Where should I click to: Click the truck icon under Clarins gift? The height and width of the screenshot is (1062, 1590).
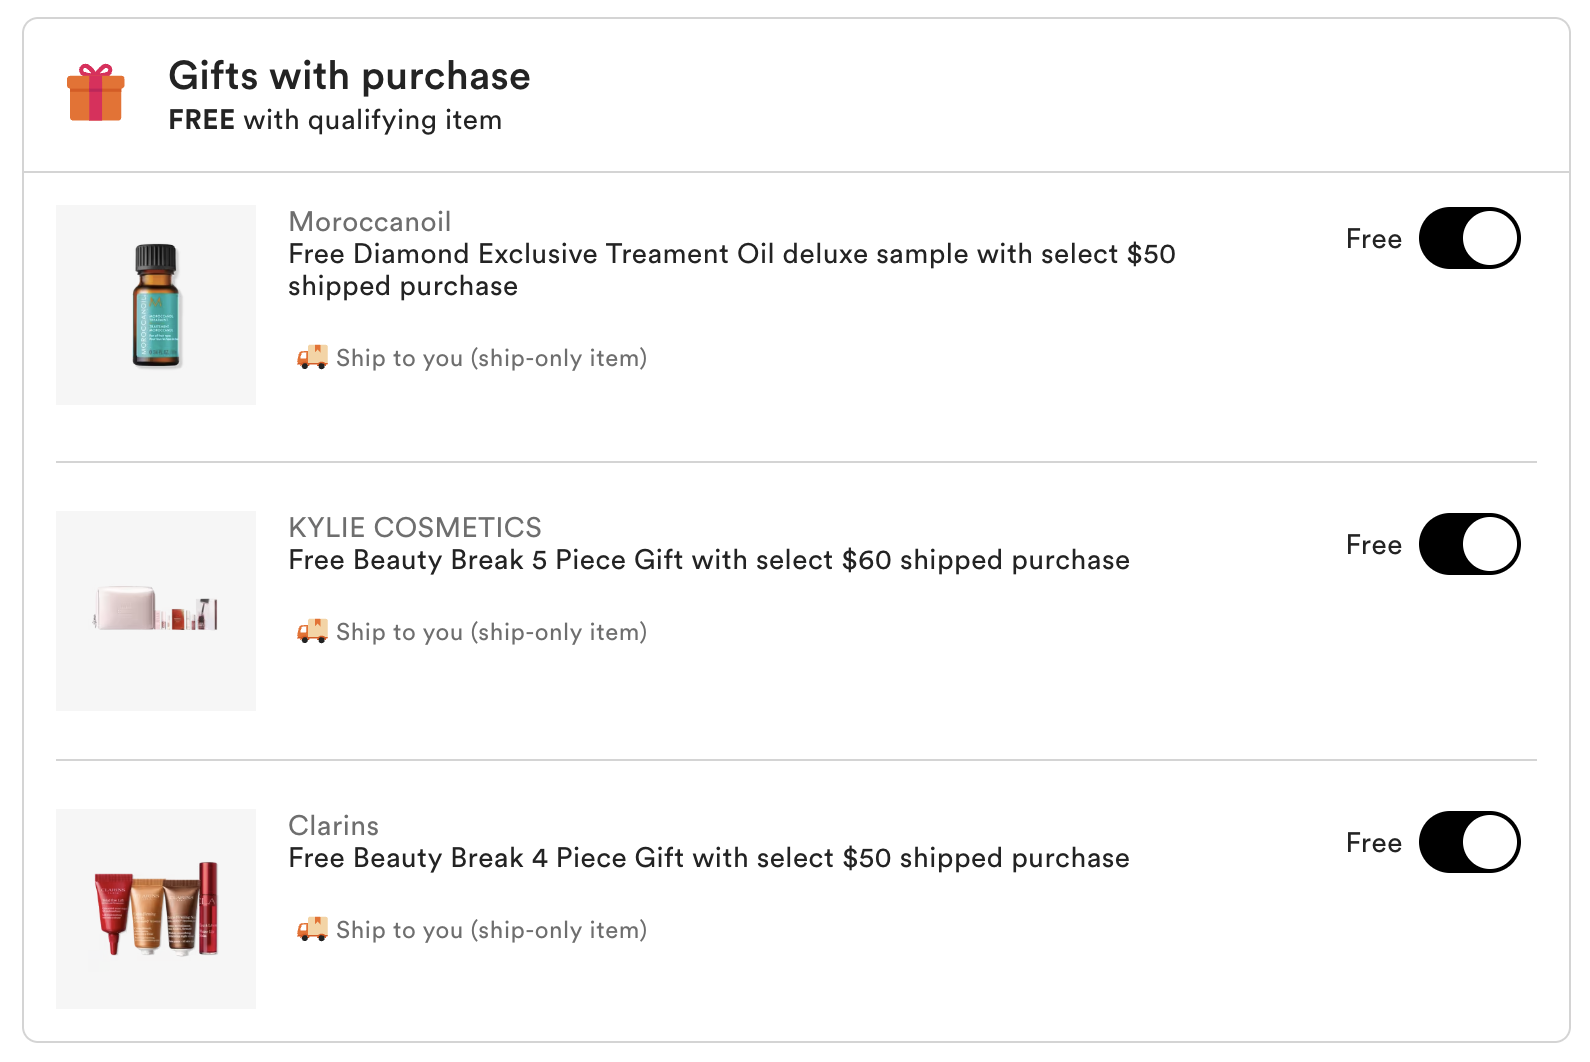tap(312, 929)
